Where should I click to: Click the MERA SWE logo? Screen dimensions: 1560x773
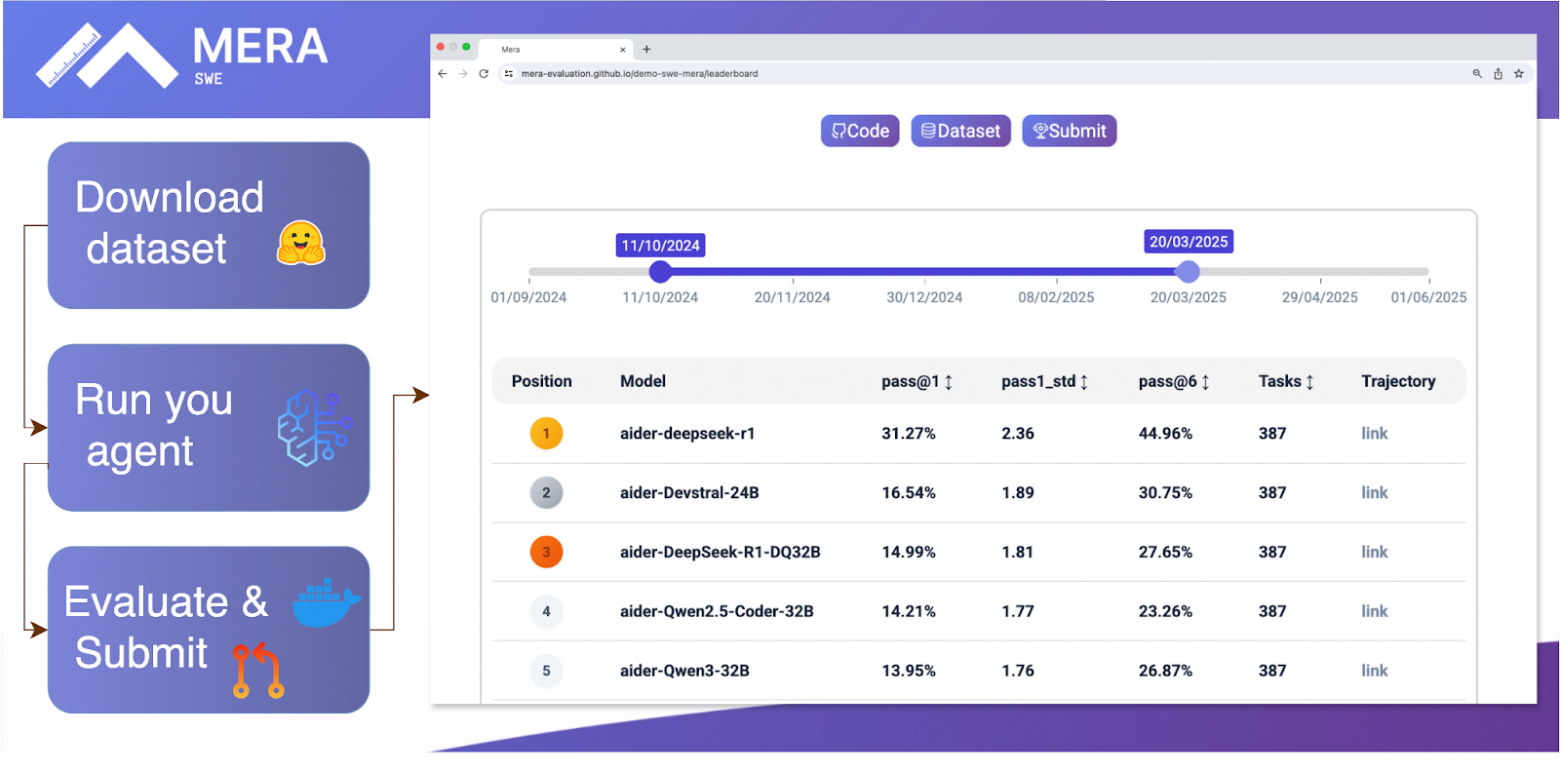(182, 55)
